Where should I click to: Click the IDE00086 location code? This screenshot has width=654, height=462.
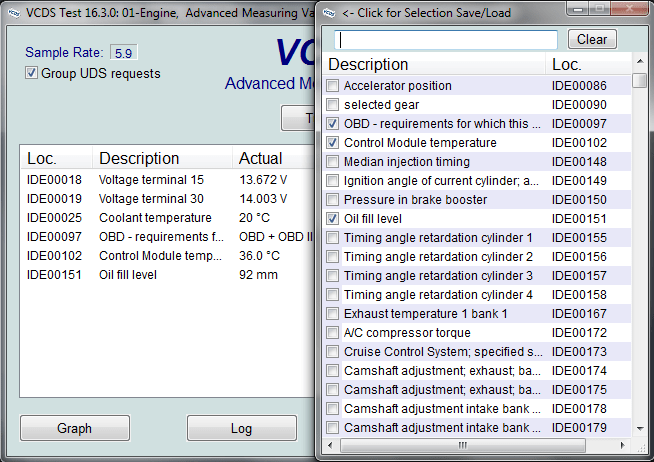tap(579, 85)
